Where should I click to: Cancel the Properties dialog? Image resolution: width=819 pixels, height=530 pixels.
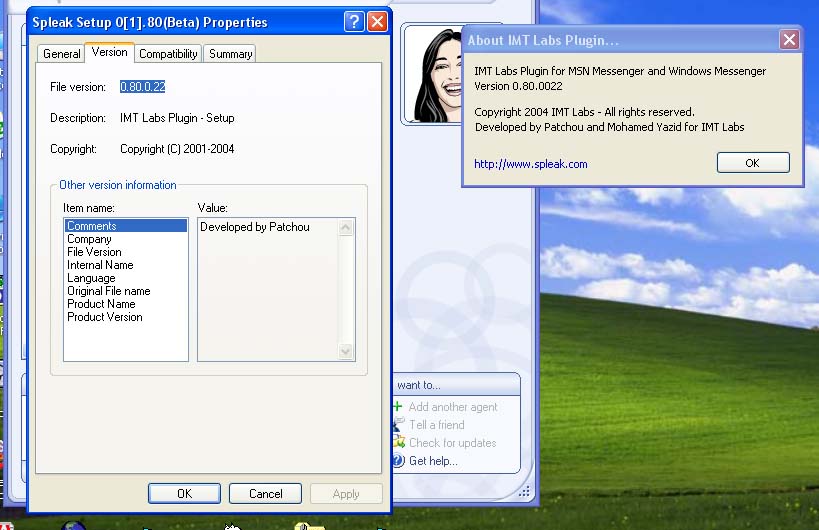coord(265,493)
